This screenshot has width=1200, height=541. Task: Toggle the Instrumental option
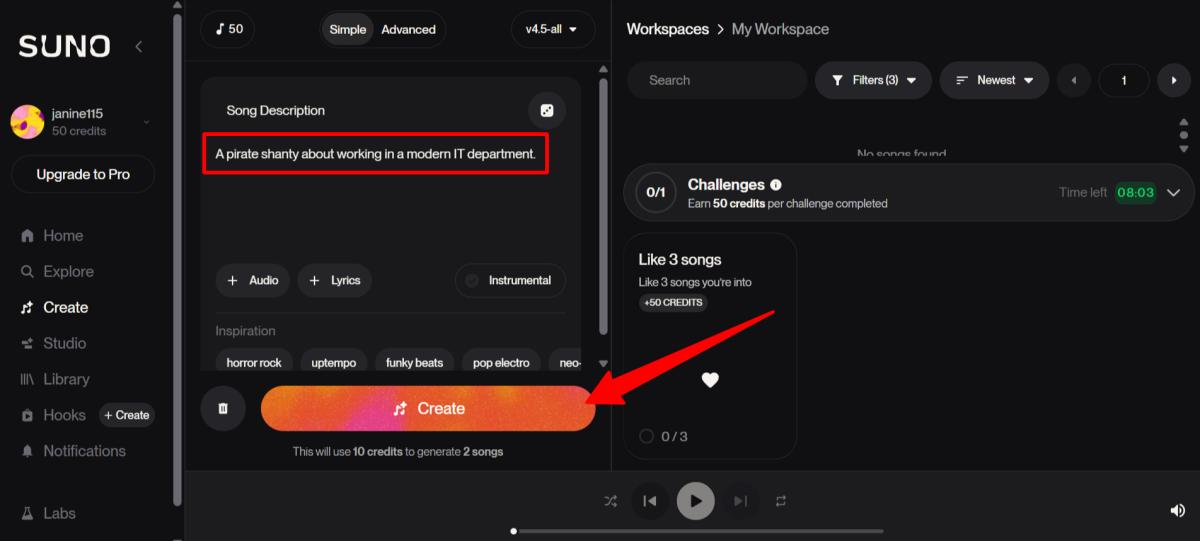pyautogui.click(x=510, y=281)
